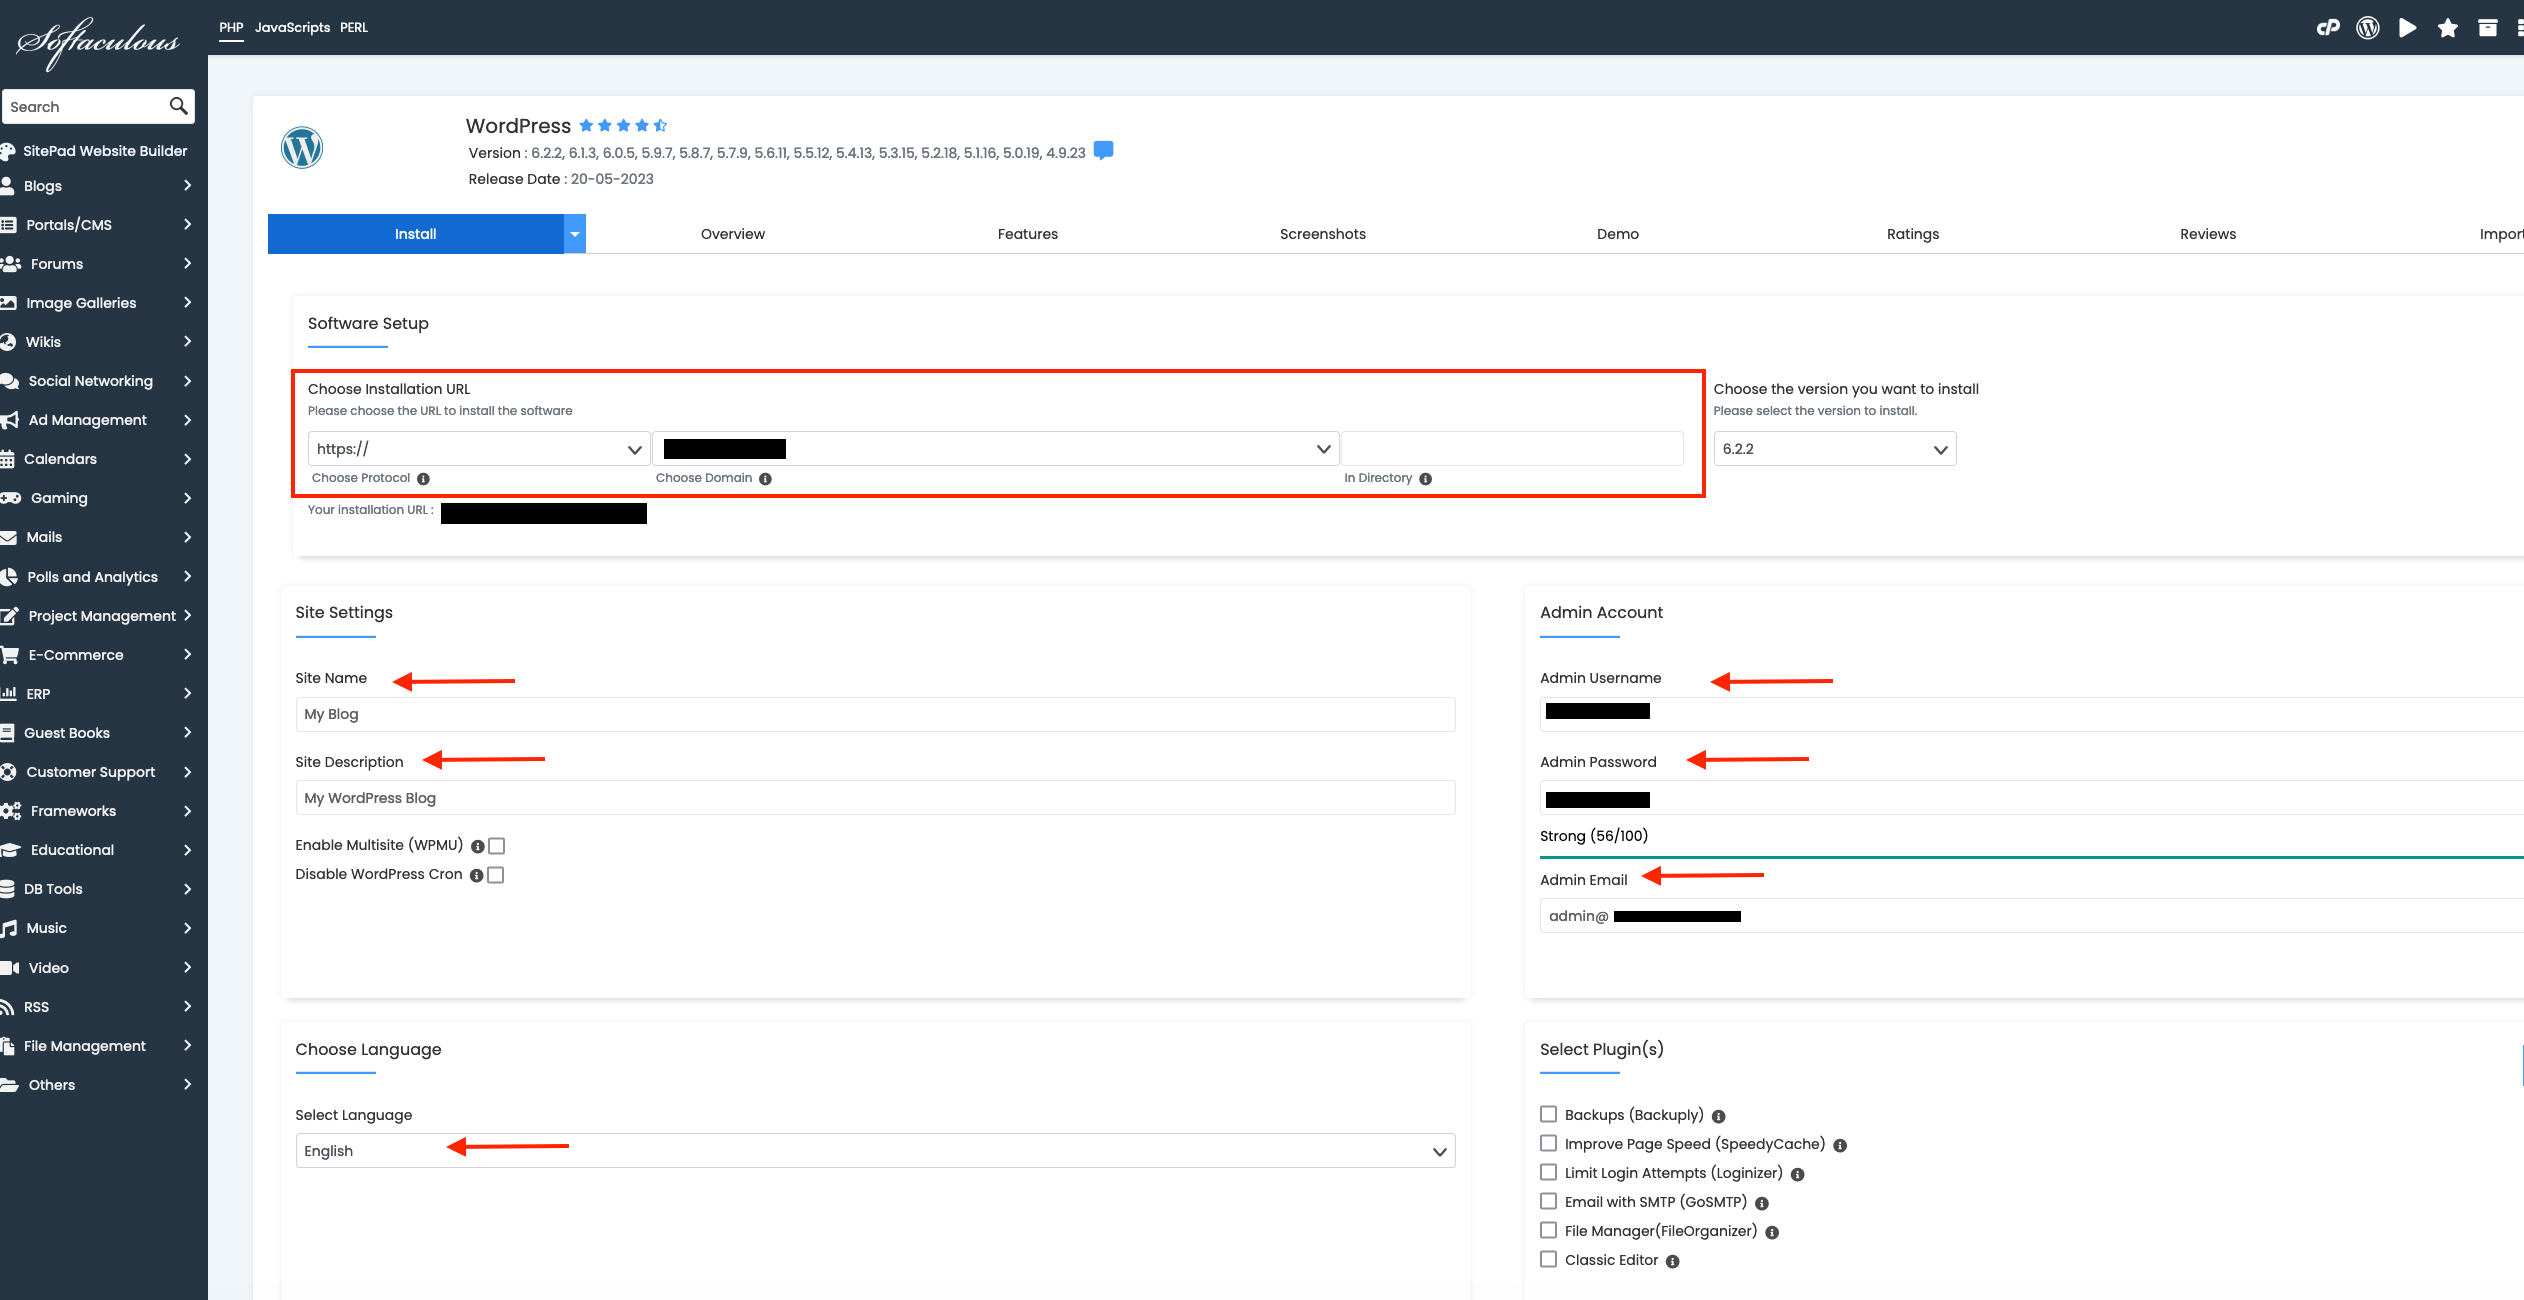
Task: Select the Backups (Backuply) plugin
Action: tap(1549, 1114)
